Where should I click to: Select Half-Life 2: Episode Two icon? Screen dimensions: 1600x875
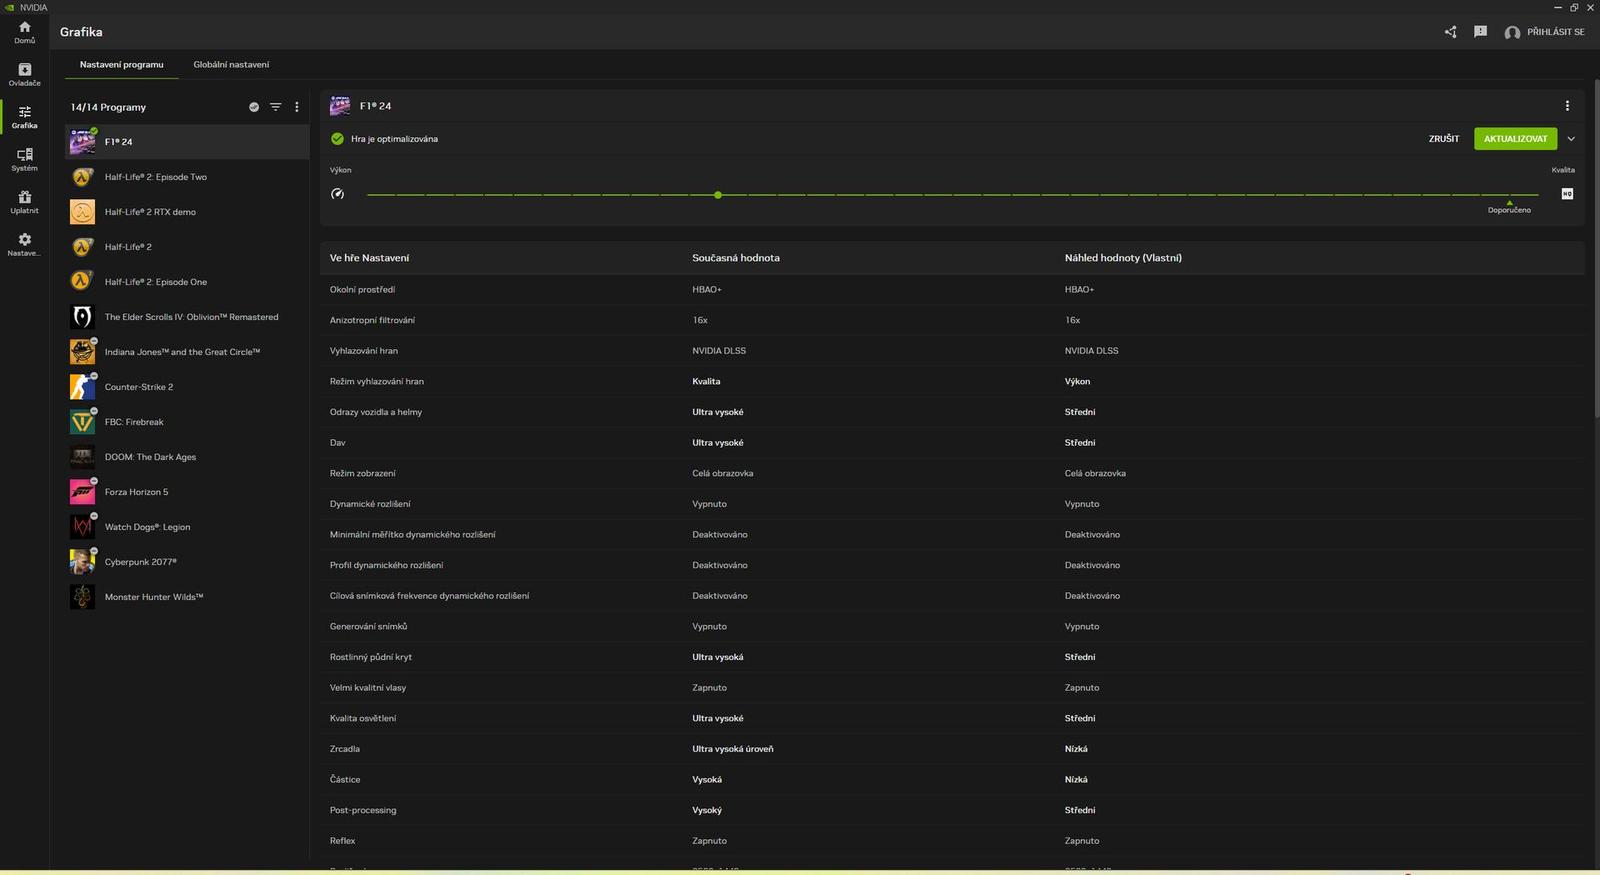tap(82, 177)
